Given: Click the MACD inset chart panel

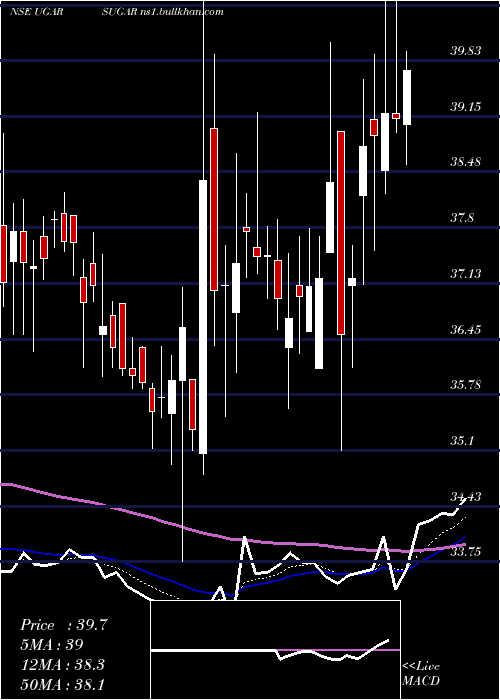Looking at the screenshot, I should click(x=275, y=650).
